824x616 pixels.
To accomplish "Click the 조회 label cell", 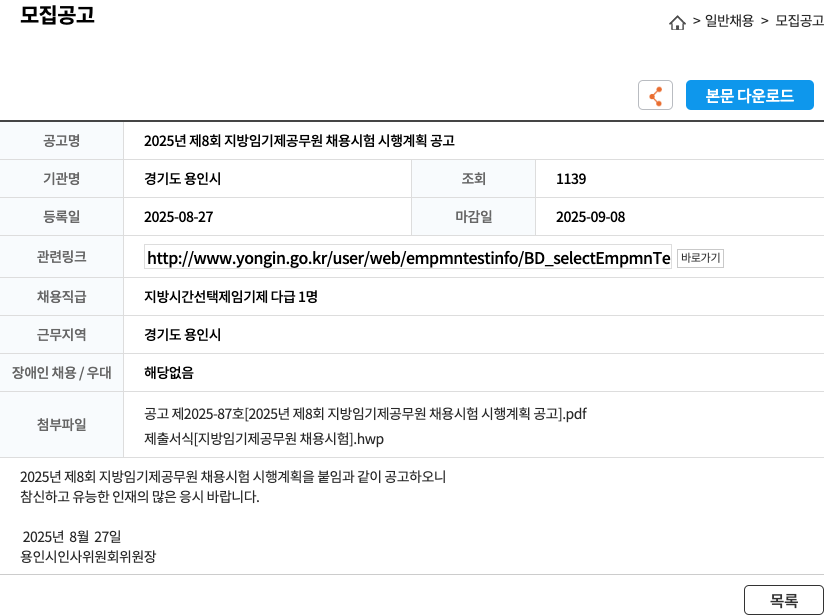I will [473, 179].
